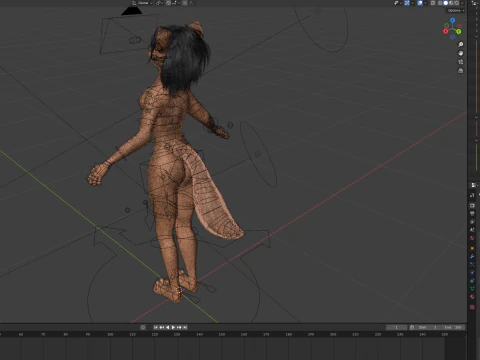Jump to previous keyframe

point(162,327)
